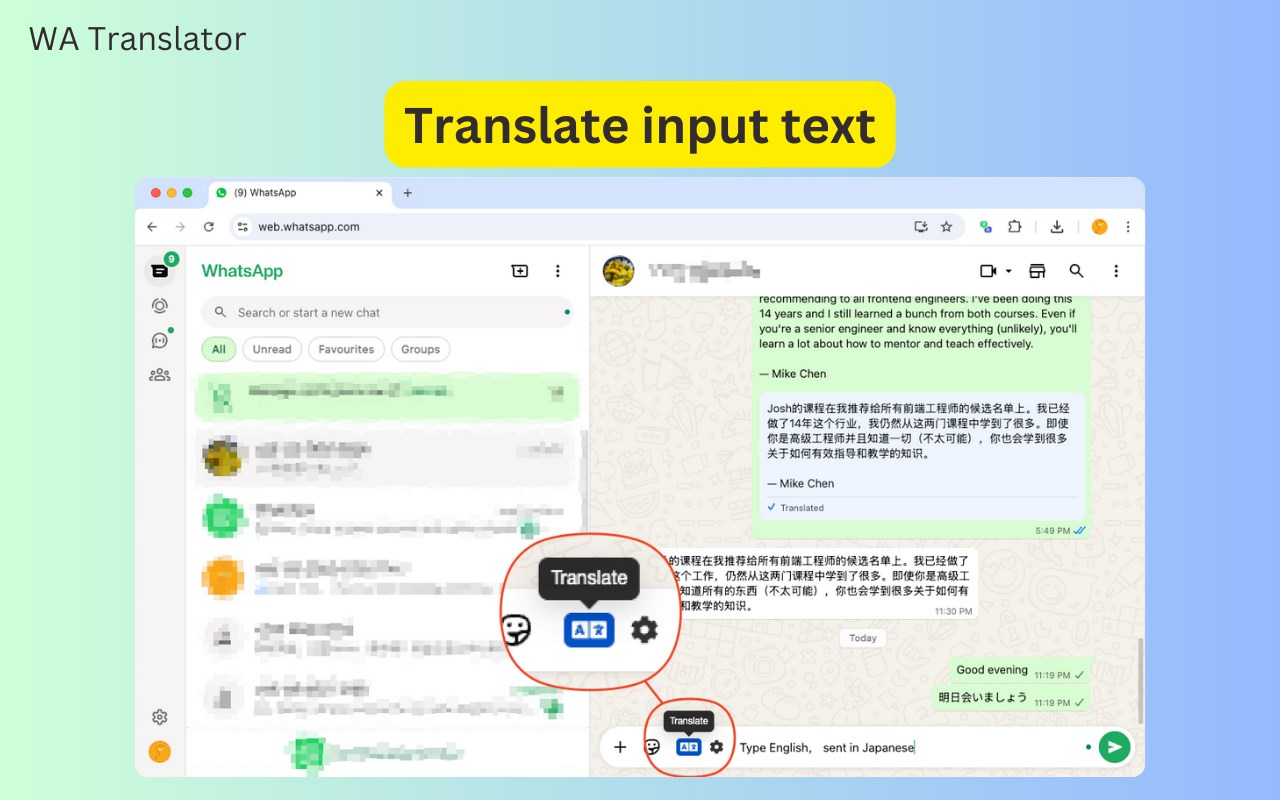Click the Translate button in the message compose bar

689,747
